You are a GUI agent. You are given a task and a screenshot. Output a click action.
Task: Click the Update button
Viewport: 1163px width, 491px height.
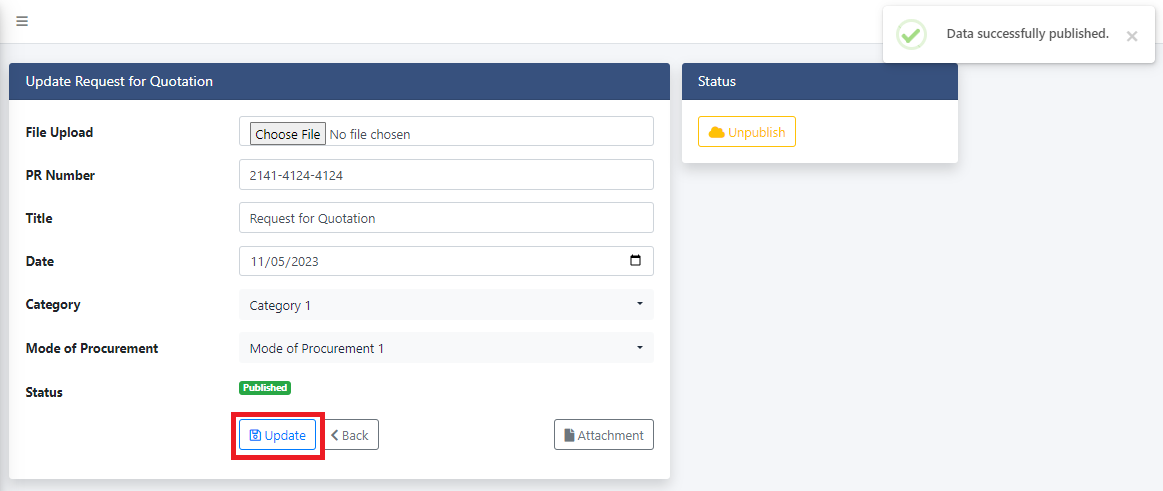(x=277, y=435)
